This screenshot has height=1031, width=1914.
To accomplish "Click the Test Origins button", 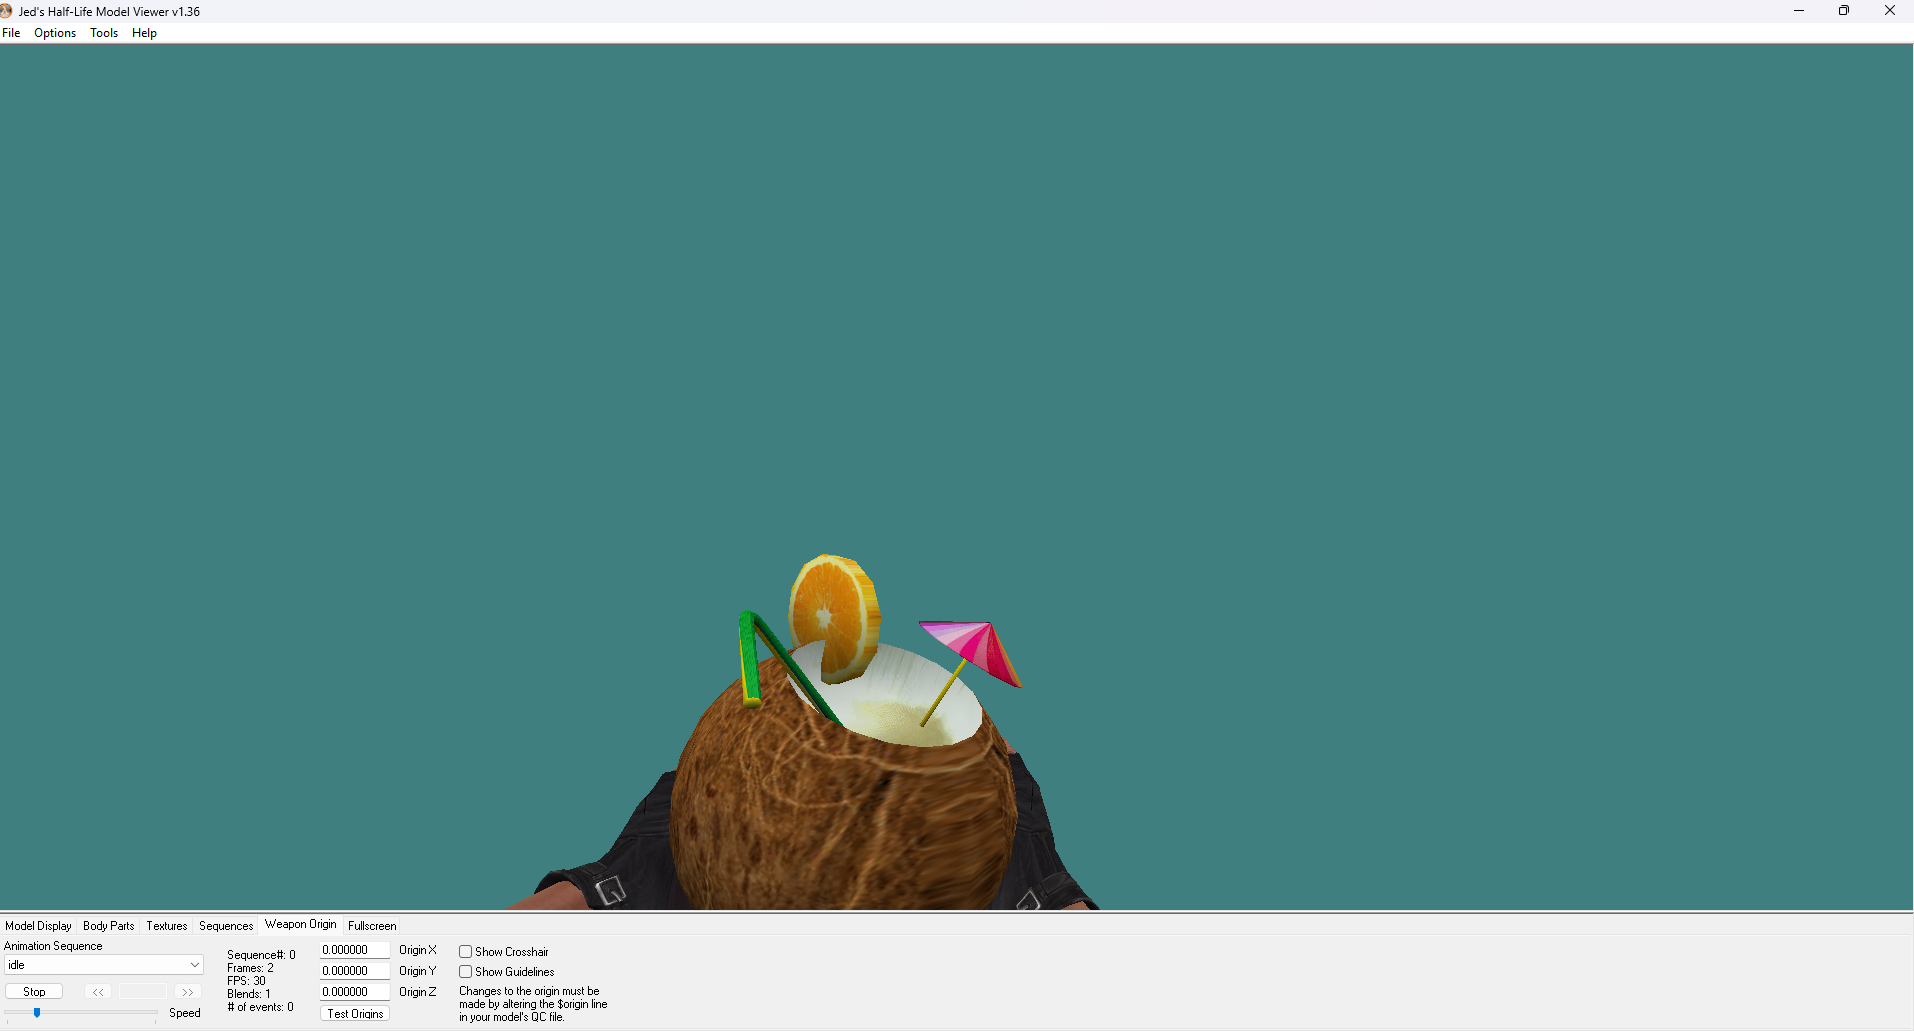I will (x=355, y=1014).
